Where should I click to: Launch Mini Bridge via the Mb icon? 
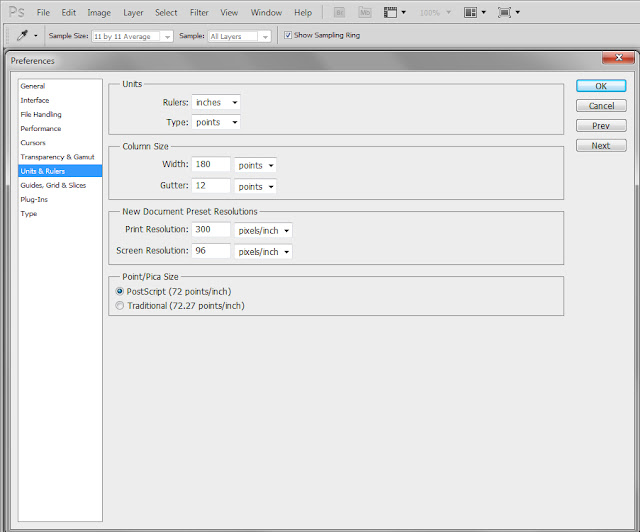click(364, 13)
